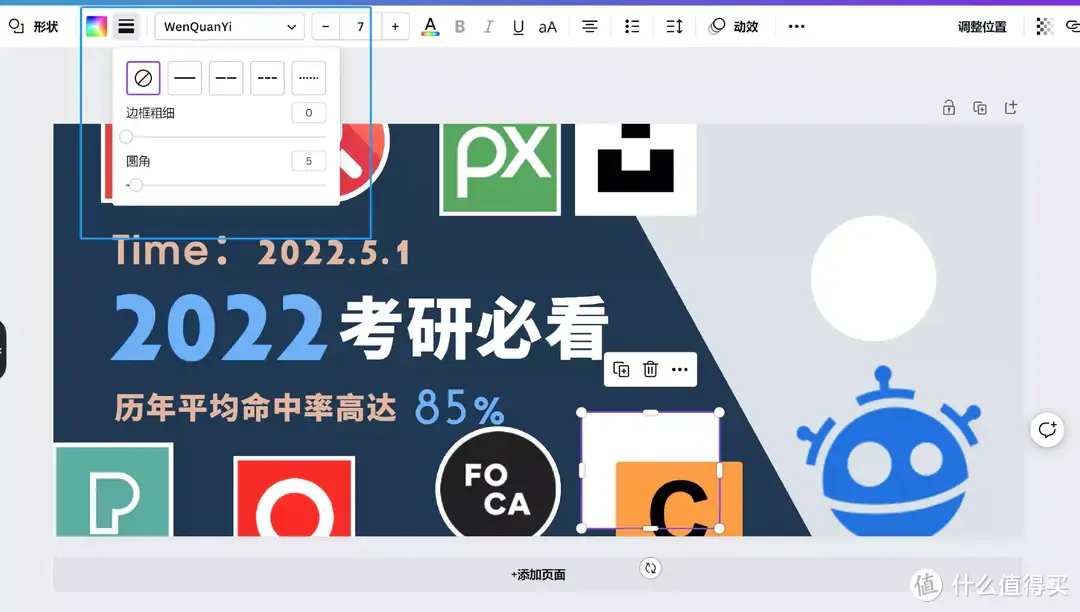Edit the font size value 7
1080x612 pixels.
360,27
